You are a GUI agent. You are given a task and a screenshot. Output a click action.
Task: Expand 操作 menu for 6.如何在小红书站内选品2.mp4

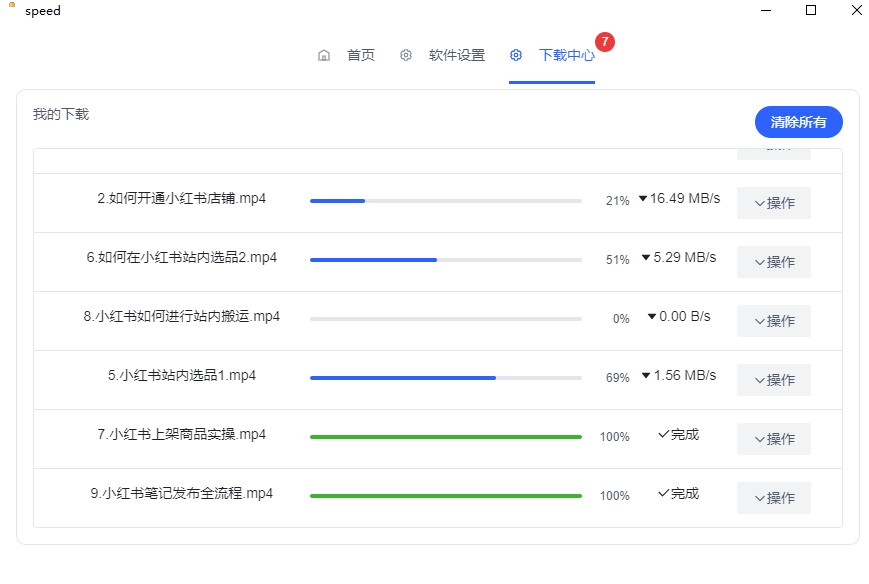pyautogui.click(x=774, y=262)
